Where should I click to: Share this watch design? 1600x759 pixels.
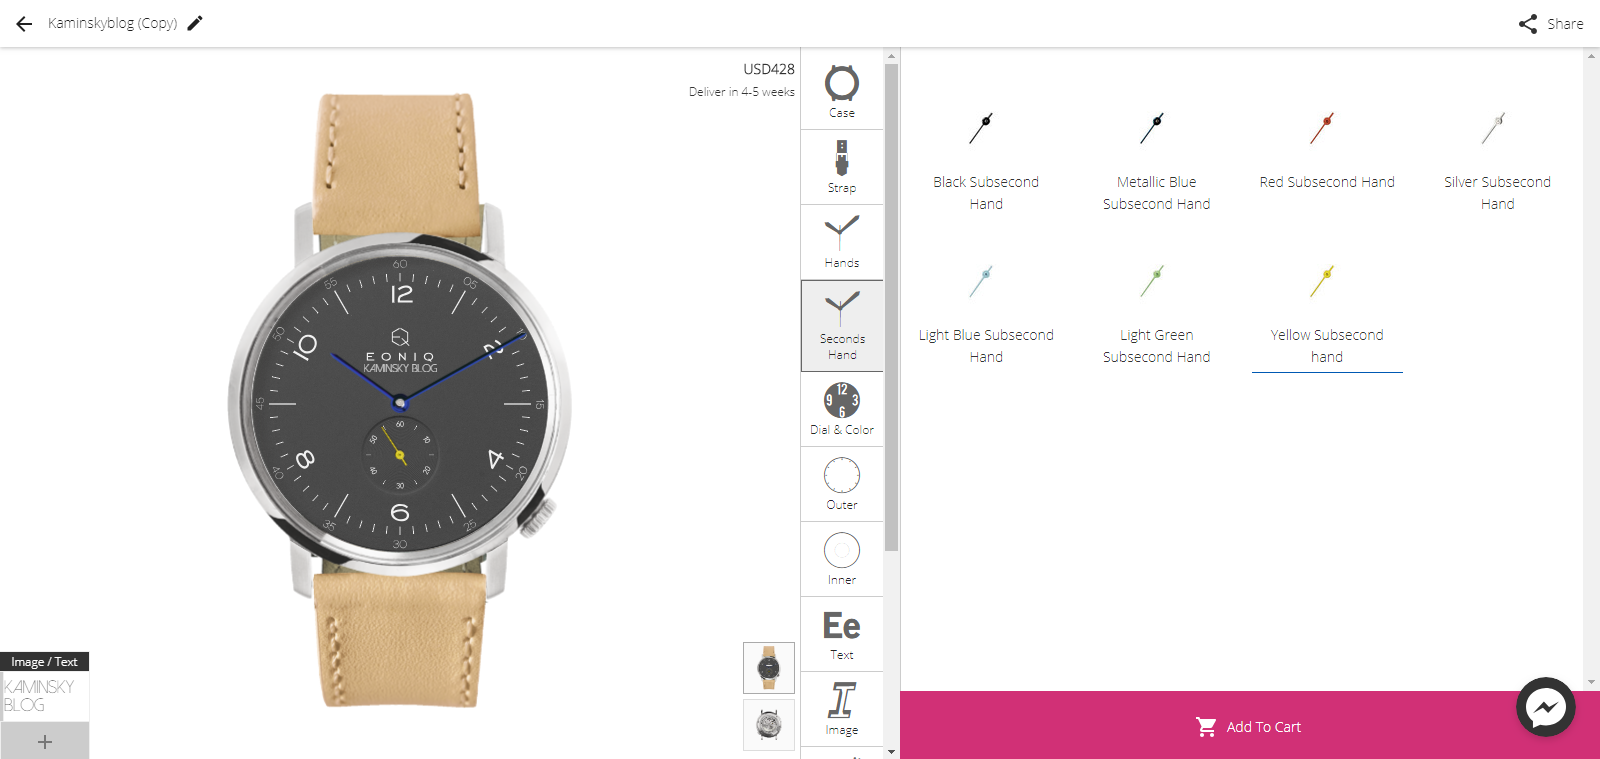(x=1551, y=24)
